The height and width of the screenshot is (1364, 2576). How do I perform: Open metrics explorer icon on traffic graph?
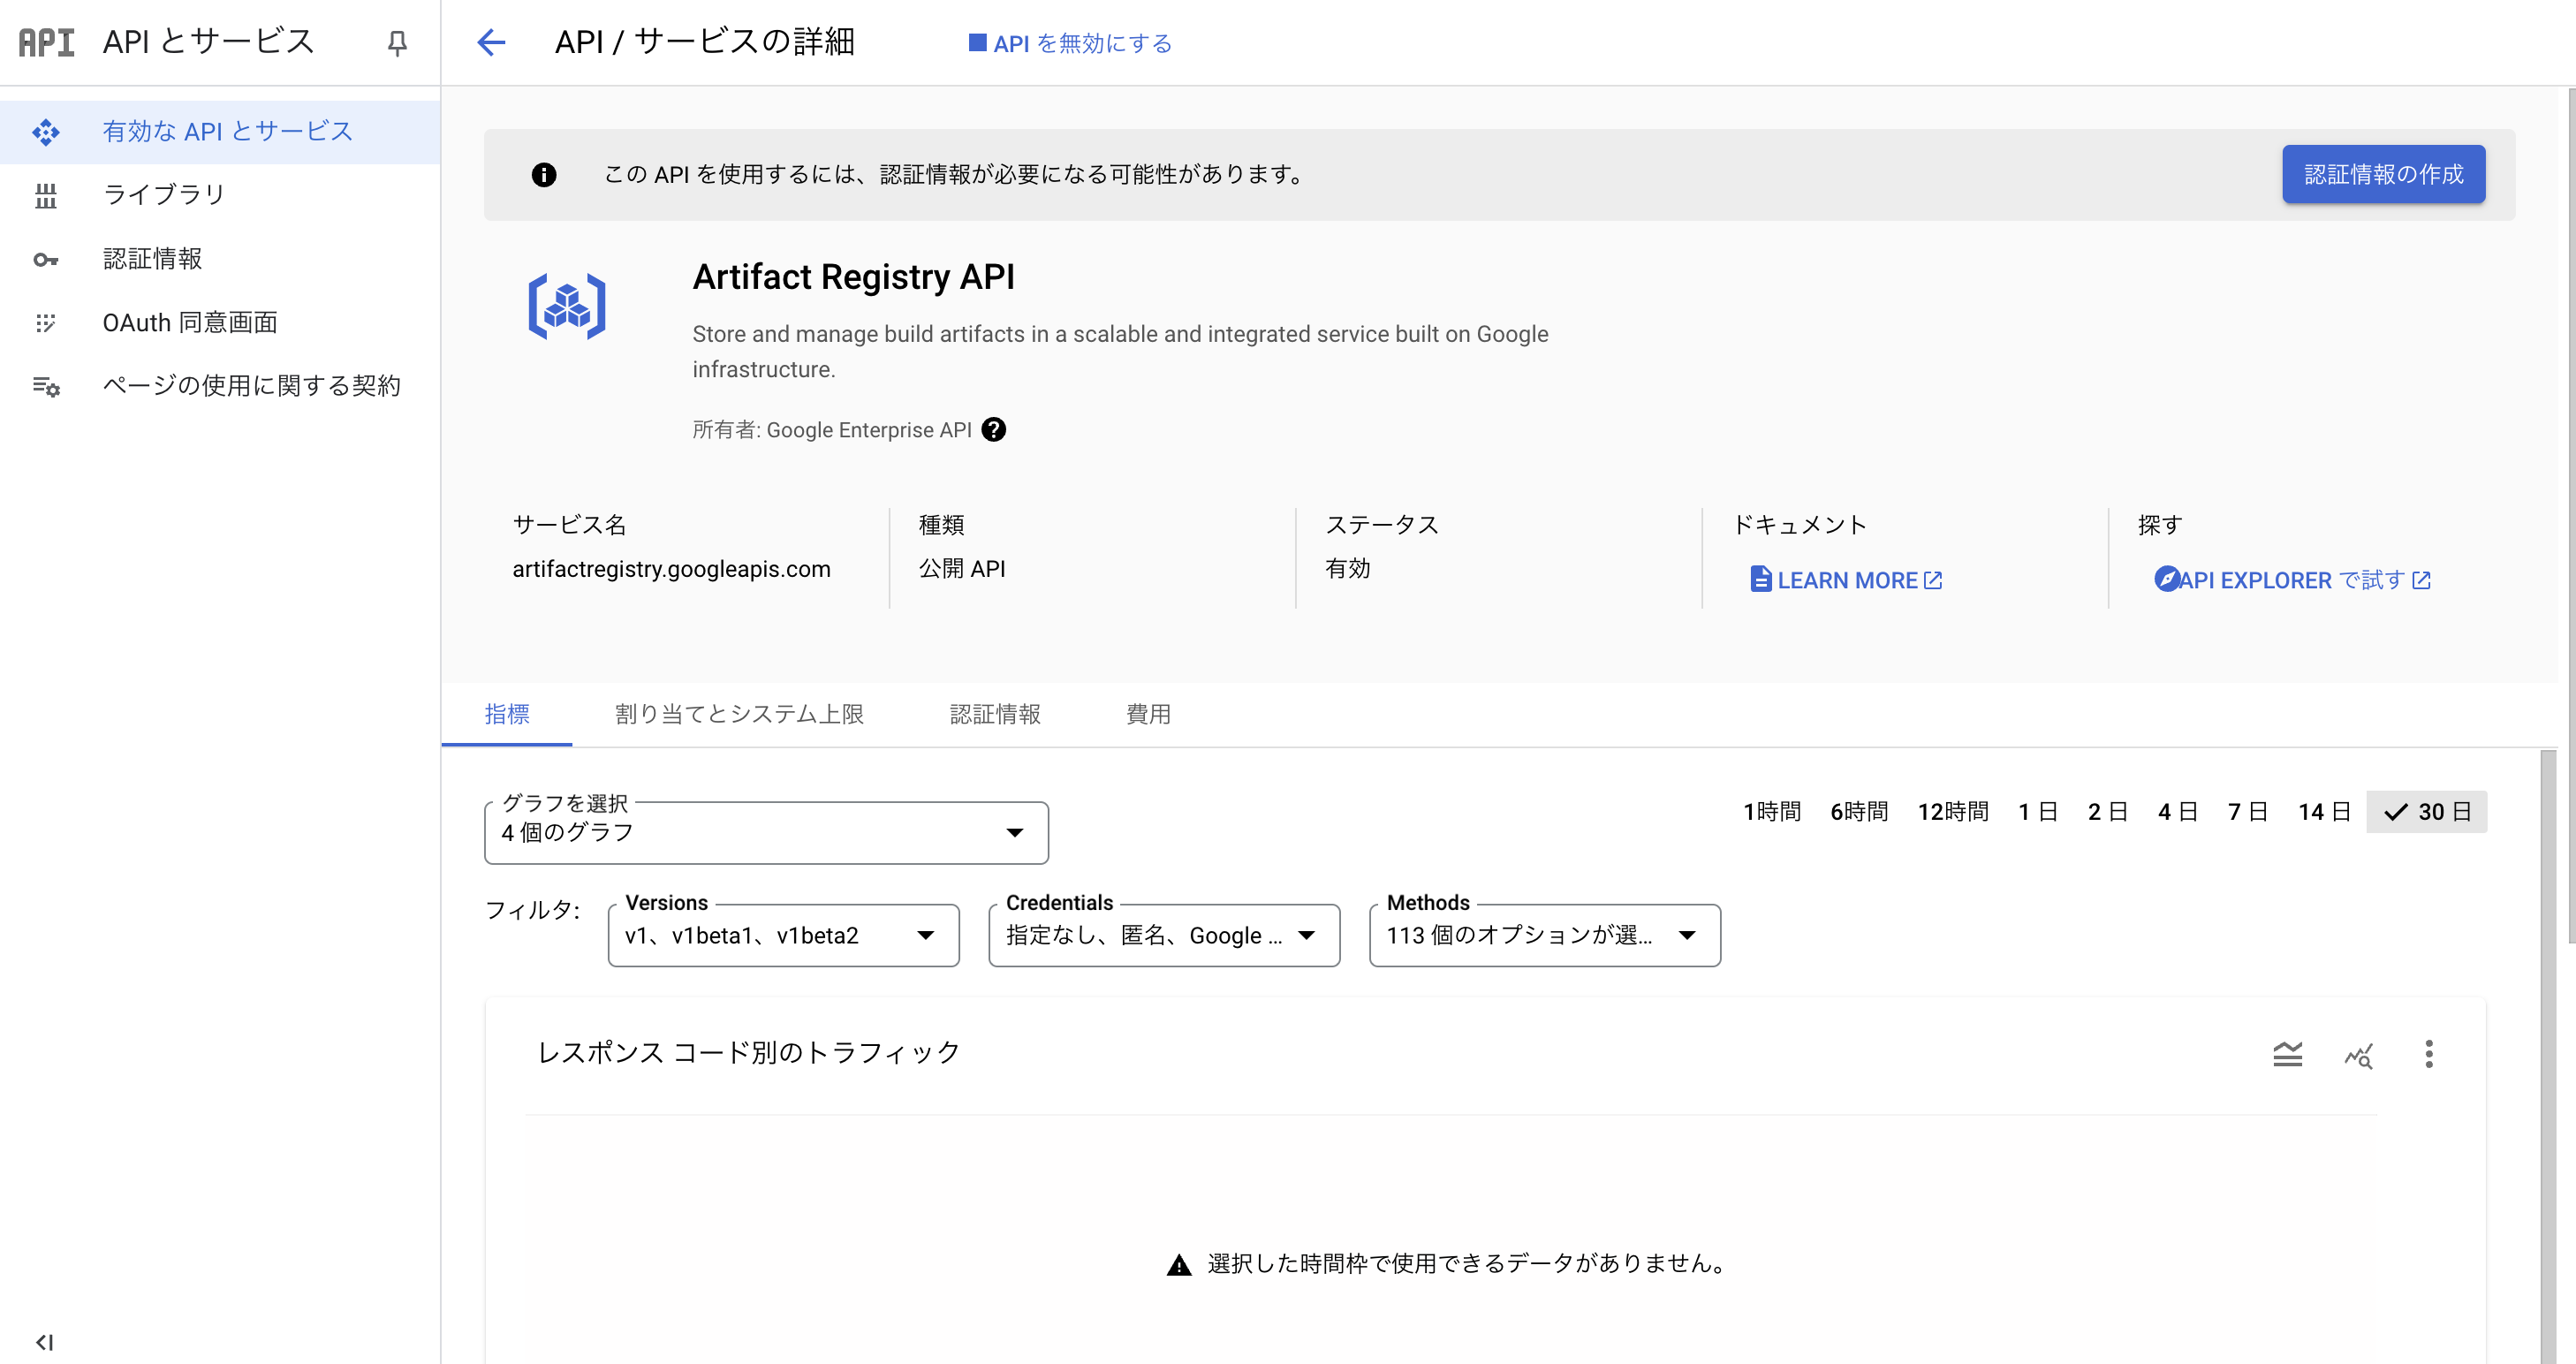tap(2358, 1054)
